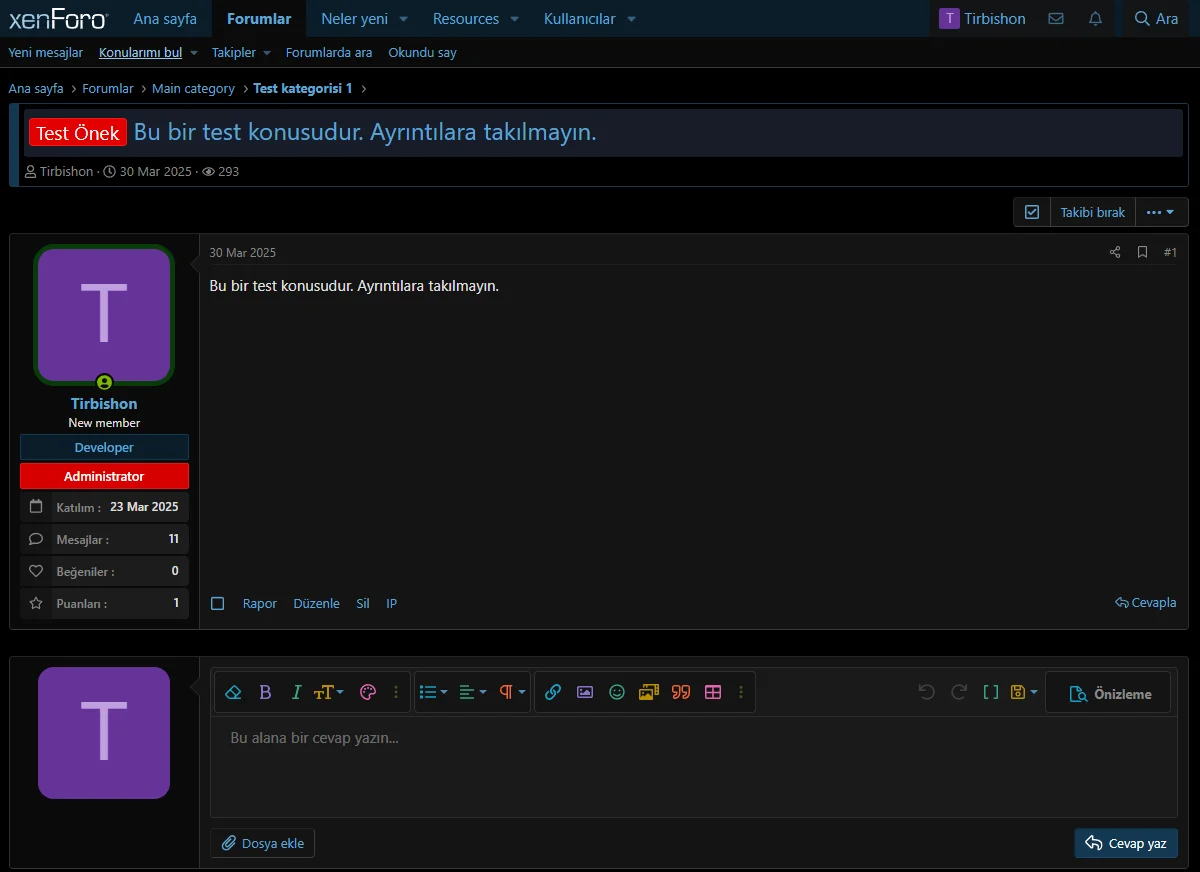Image resolution: width=1200 pixels, height=872 pixels.
Task: Toggle BB code mode brackets icon
Action: tap(990, 692)
